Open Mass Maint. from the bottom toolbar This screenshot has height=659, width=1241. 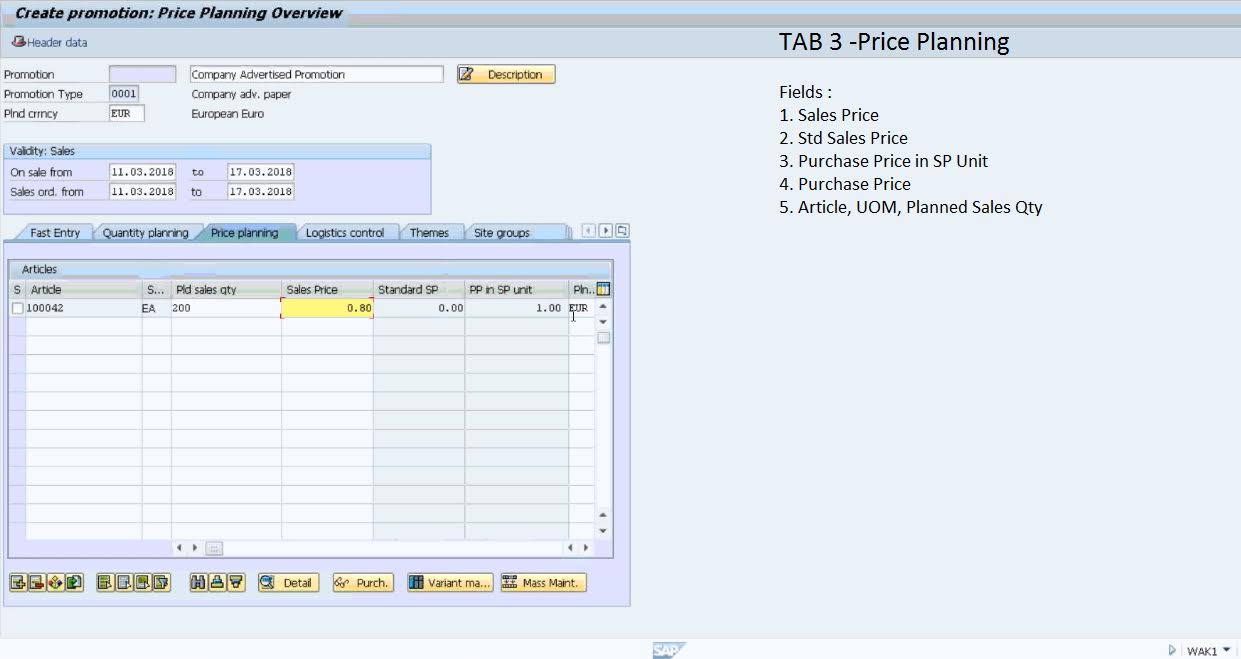(543, 582)
